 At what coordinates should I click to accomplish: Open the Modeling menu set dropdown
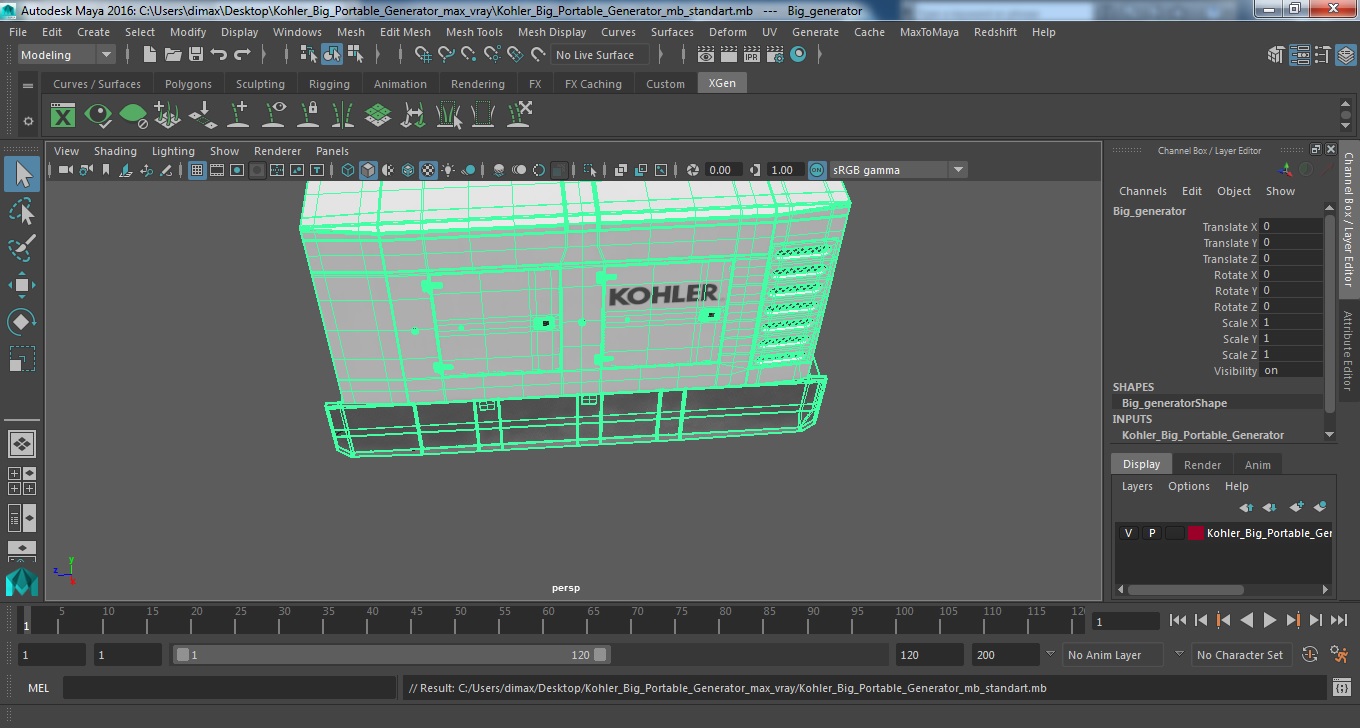tap(66, 55)
